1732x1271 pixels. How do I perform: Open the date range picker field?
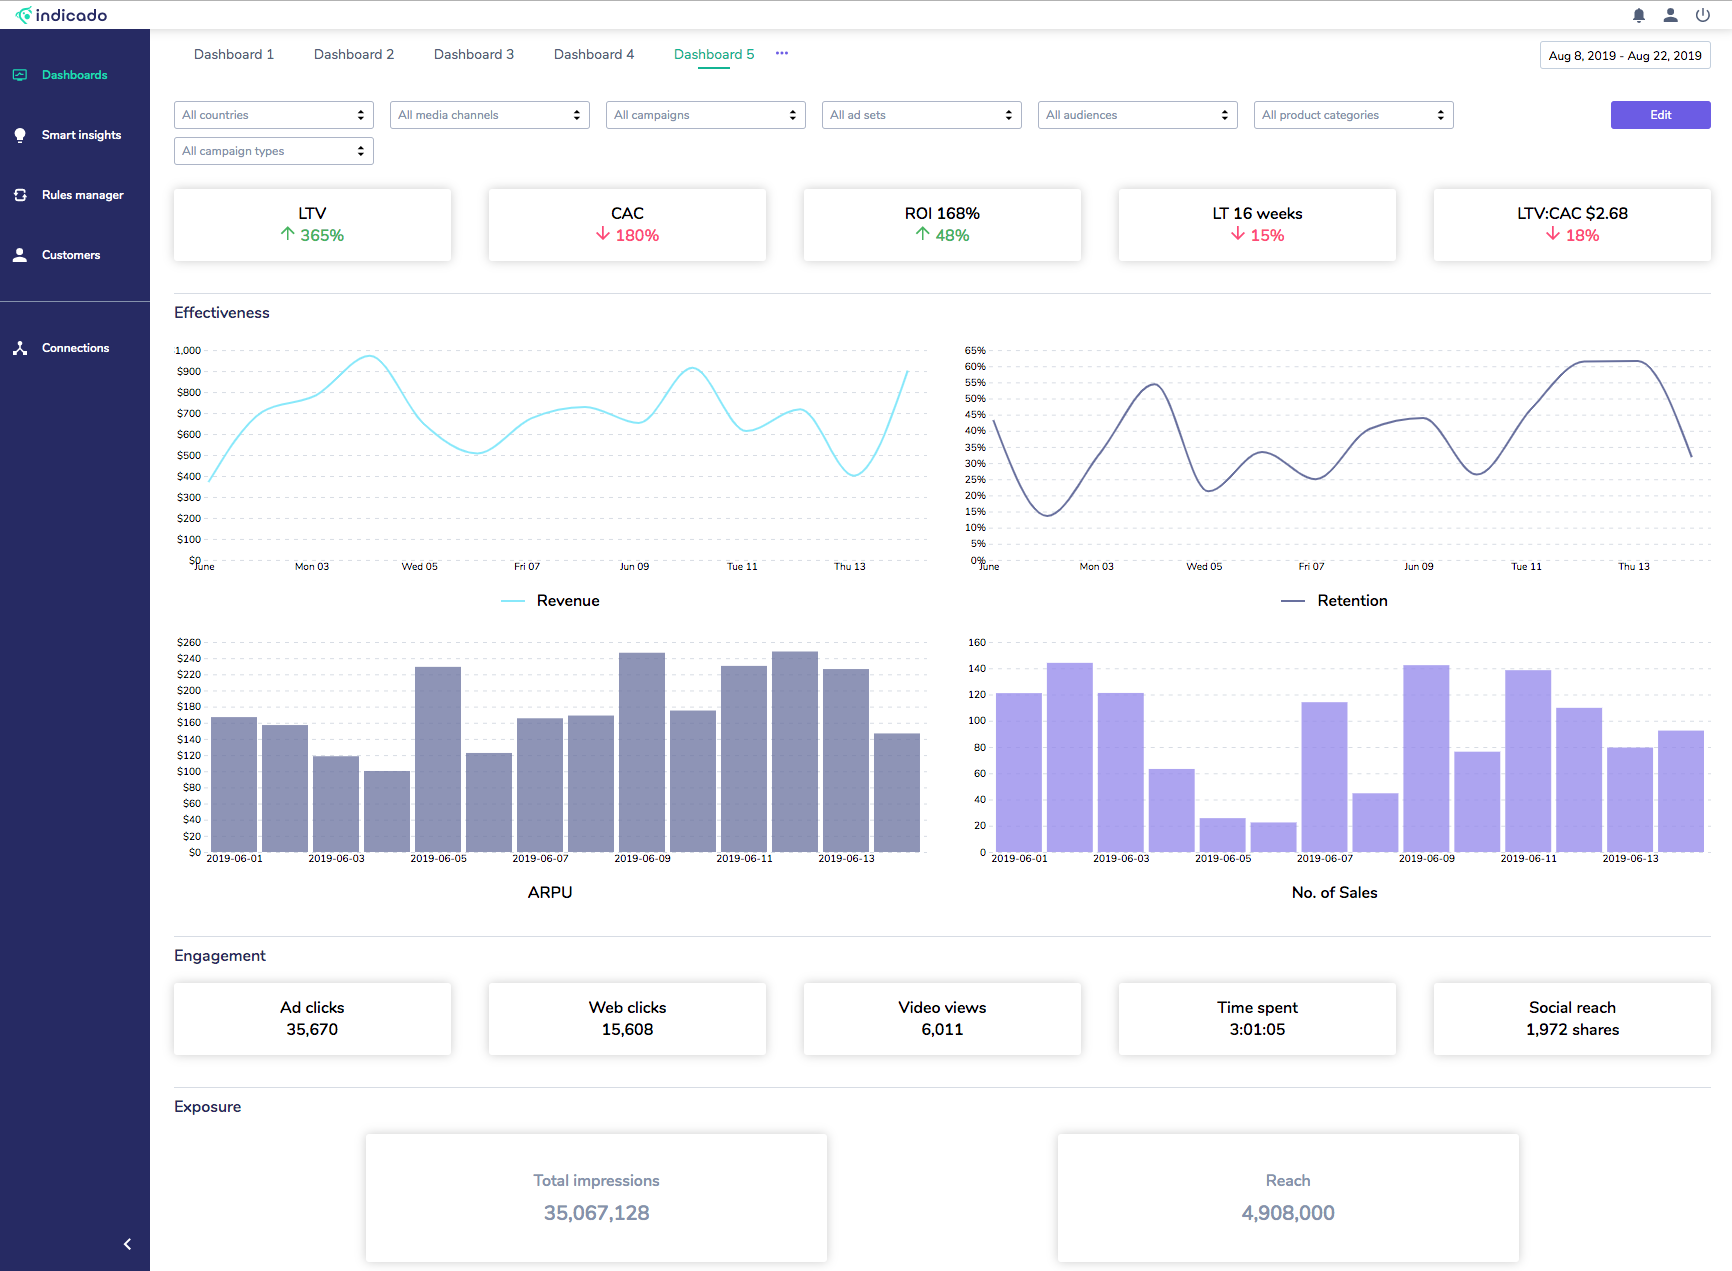coord(1625,56)
